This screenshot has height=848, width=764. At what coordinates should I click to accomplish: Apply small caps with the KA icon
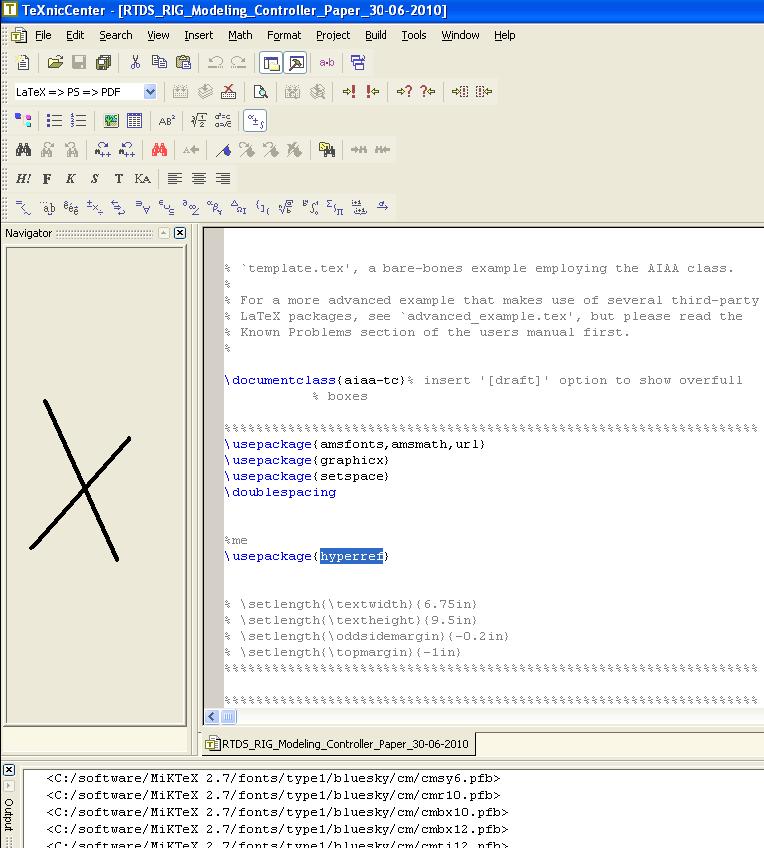click(143, 178)
